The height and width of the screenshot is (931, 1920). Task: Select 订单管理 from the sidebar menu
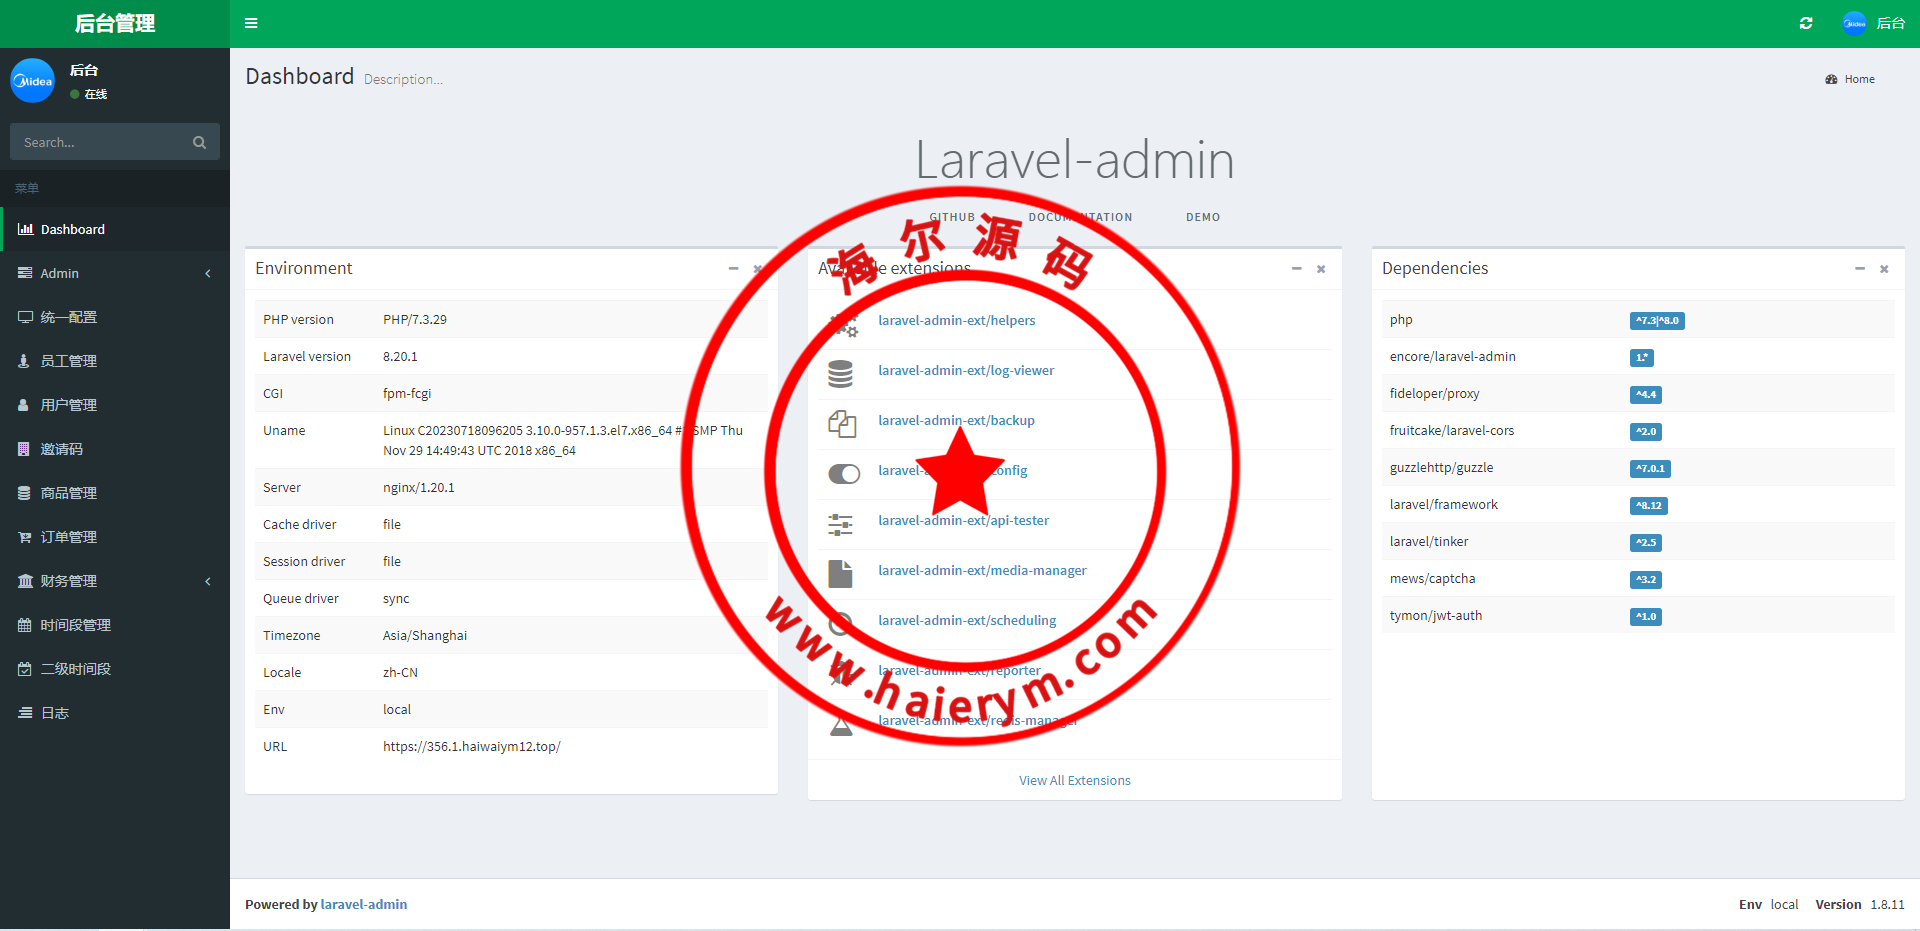click(x=69, y=537)
